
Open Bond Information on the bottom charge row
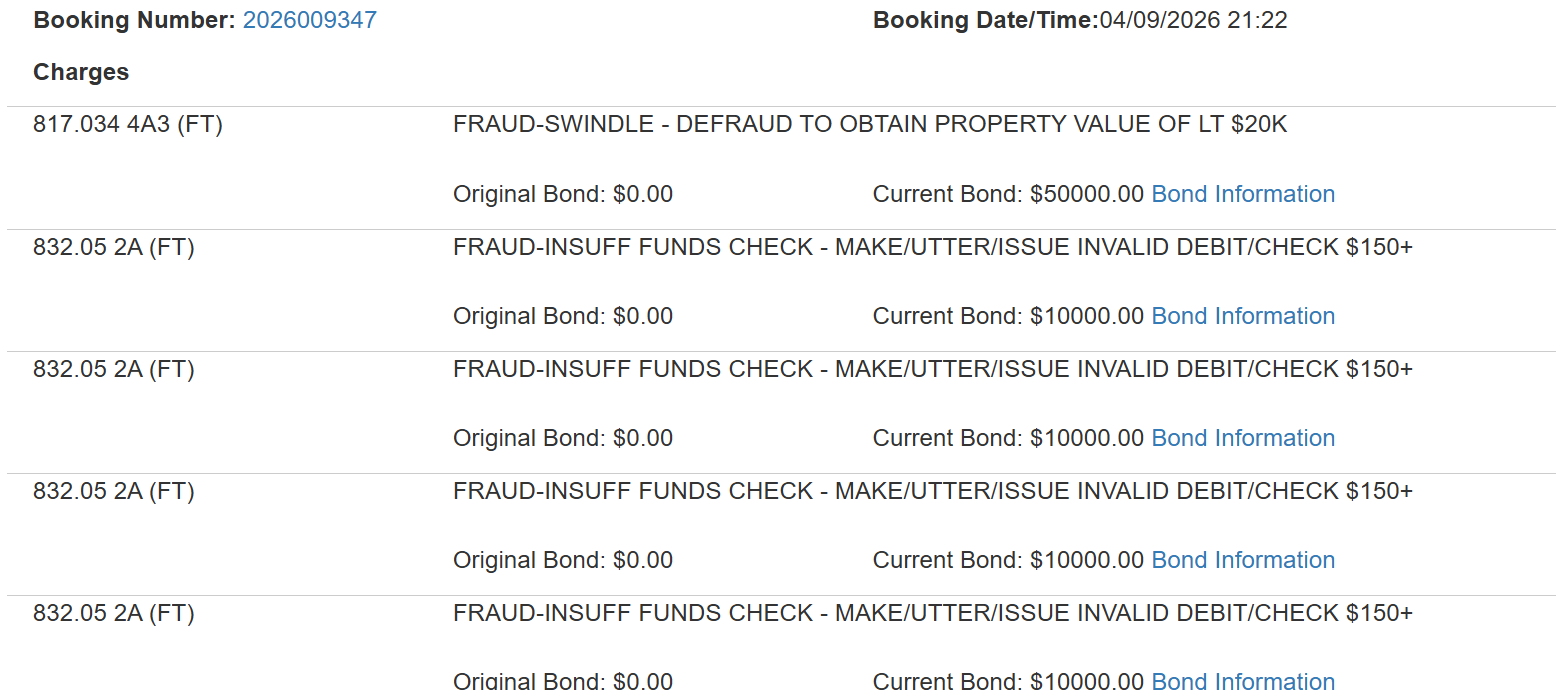[1243, 681]
